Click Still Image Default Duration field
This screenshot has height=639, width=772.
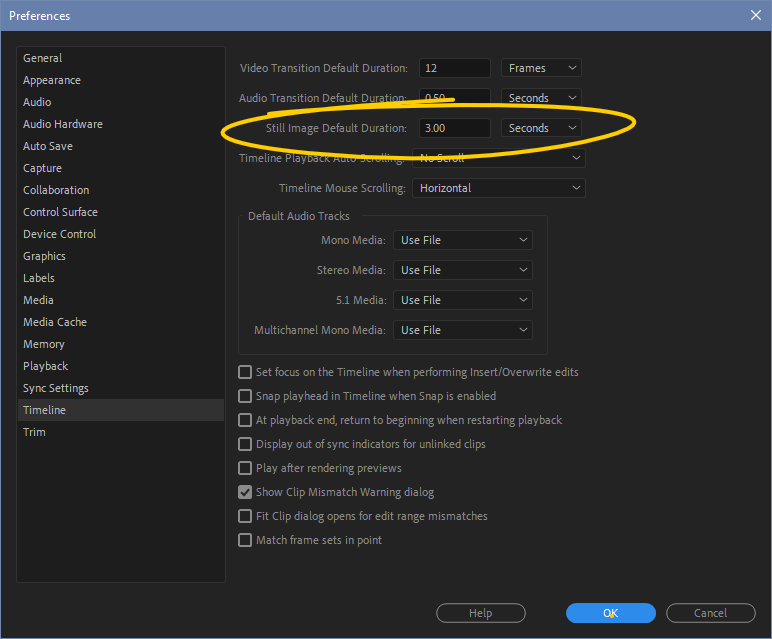(454, 128)
